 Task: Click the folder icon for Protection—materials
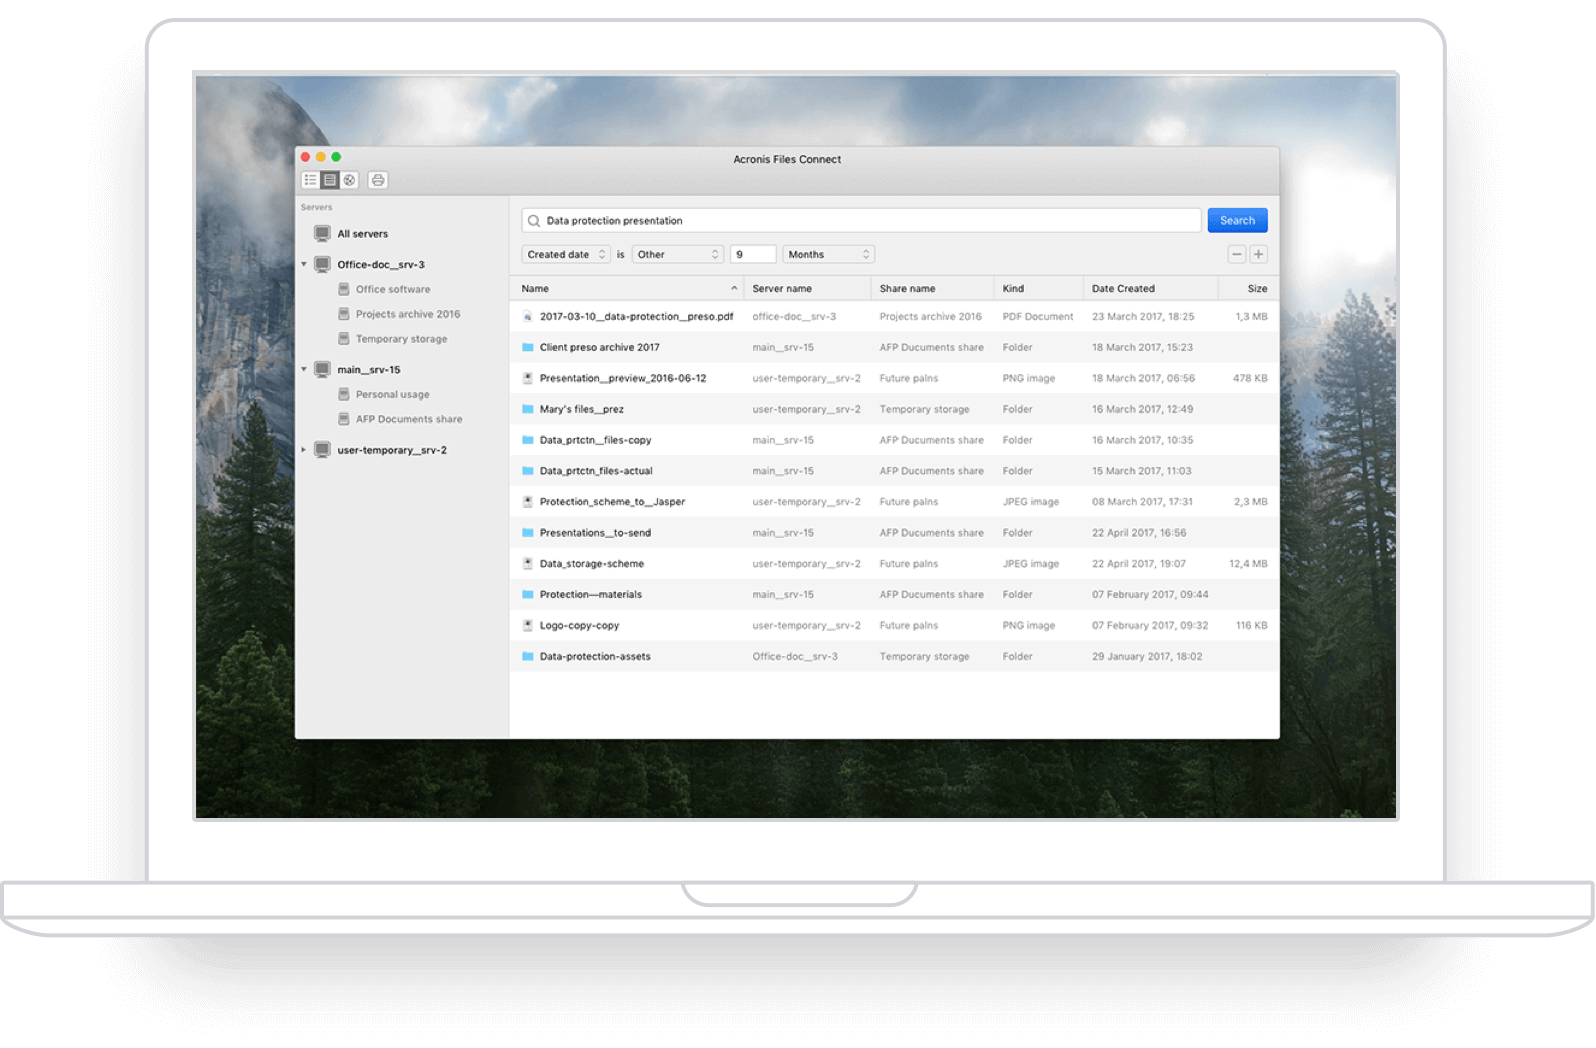pos(527,595)
